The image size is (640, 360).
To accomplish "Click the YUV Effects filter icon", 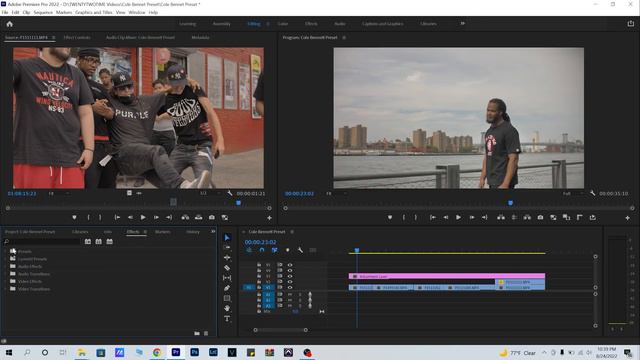I will pos(109,242).
